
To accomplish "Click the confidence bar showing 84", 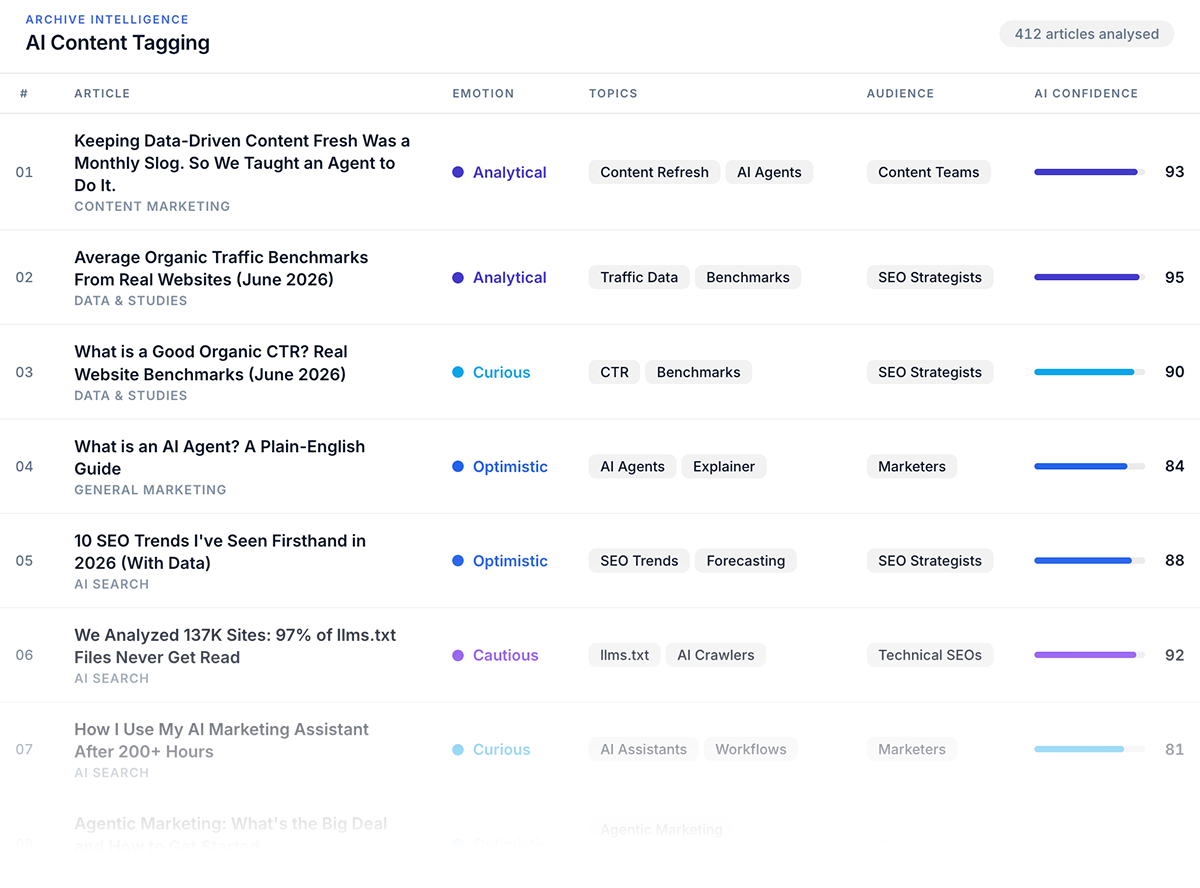I will (x=1090, y=466).
